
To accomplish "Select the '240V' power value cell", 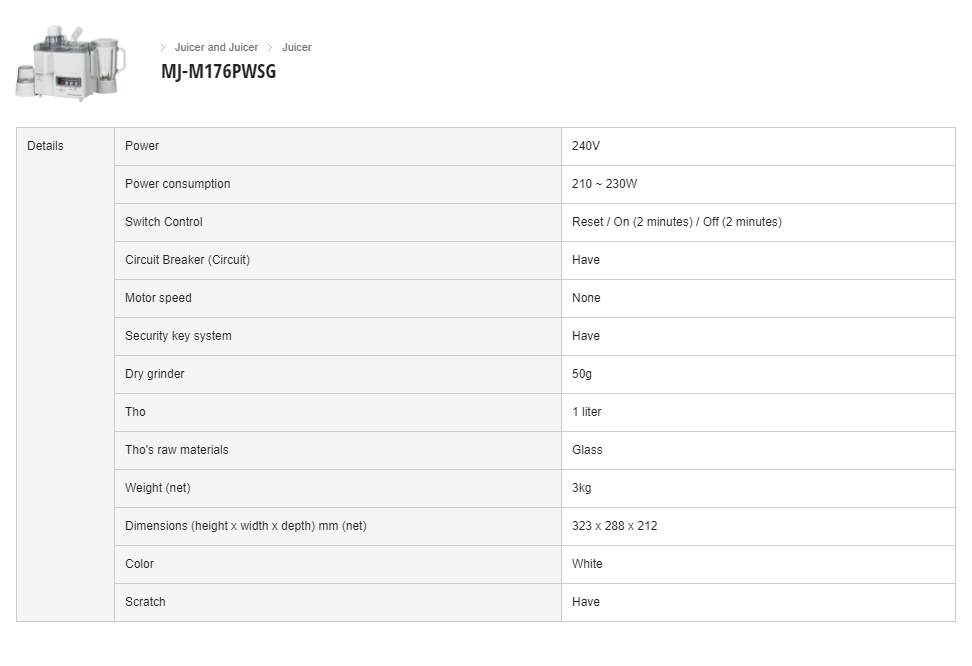I will click(x=758, y=146).
